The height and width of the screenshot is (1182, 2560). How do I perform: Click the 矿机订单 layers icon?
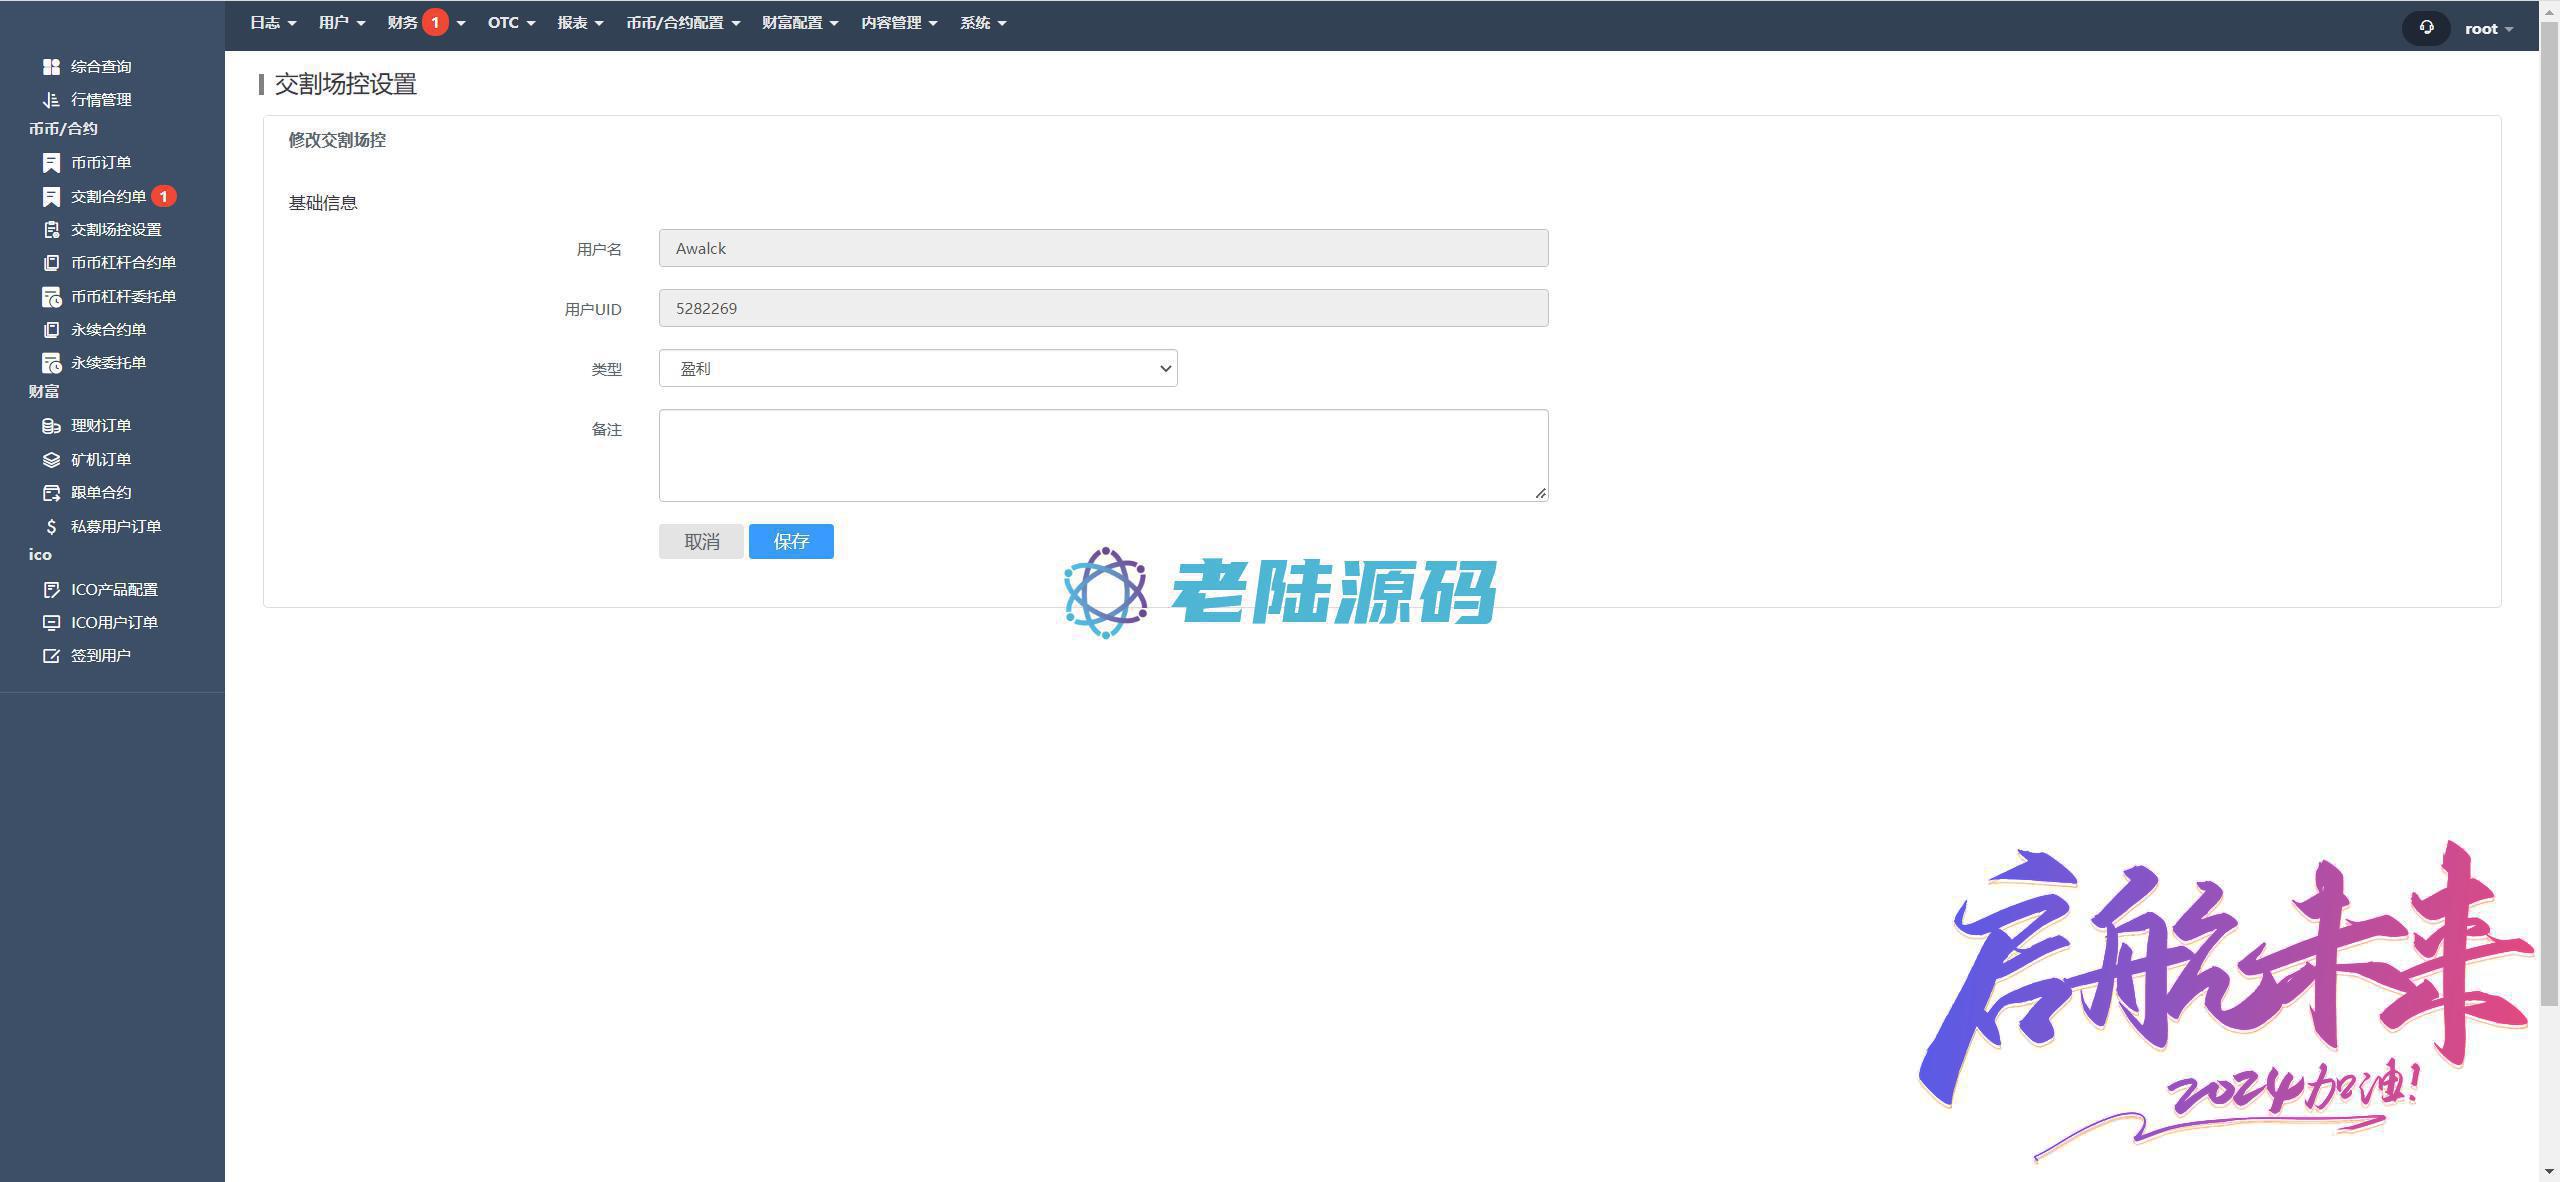coord(51,459)
